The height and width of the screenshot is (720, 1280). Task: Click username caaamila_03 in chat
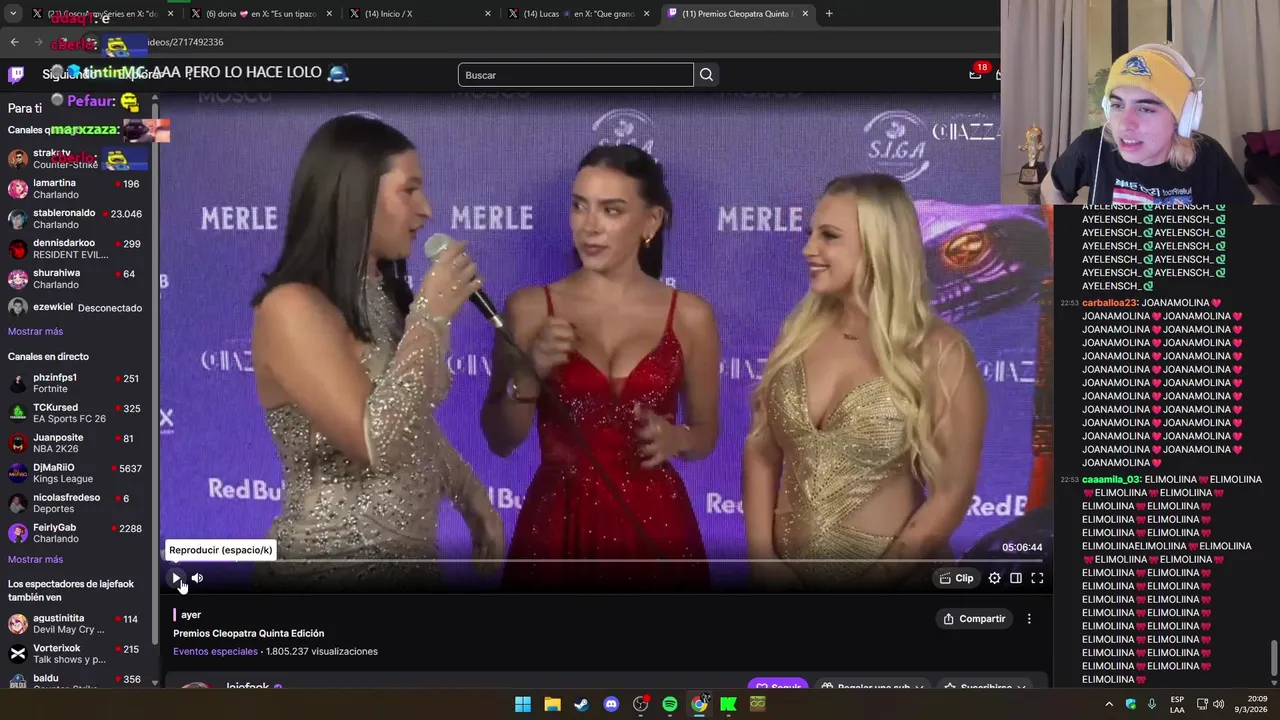(1111, 480)
